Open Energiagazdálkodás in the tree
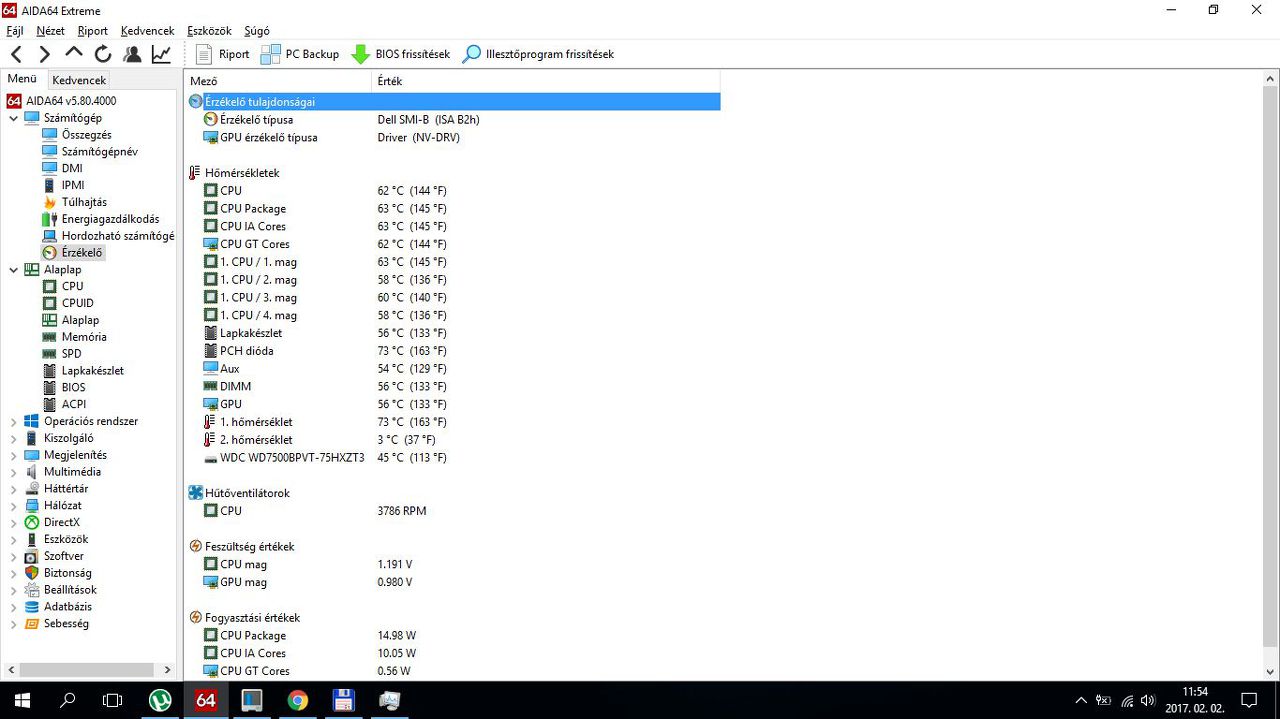1280x719 pixels. point(110,219)
